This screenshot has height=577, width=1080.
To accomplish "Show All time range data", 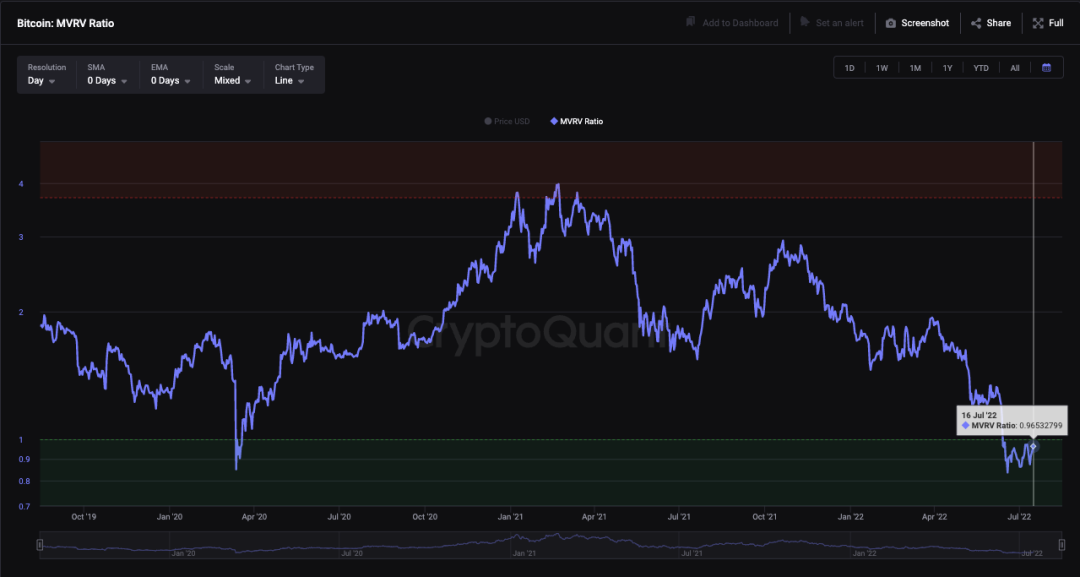I will (1014, 68).
